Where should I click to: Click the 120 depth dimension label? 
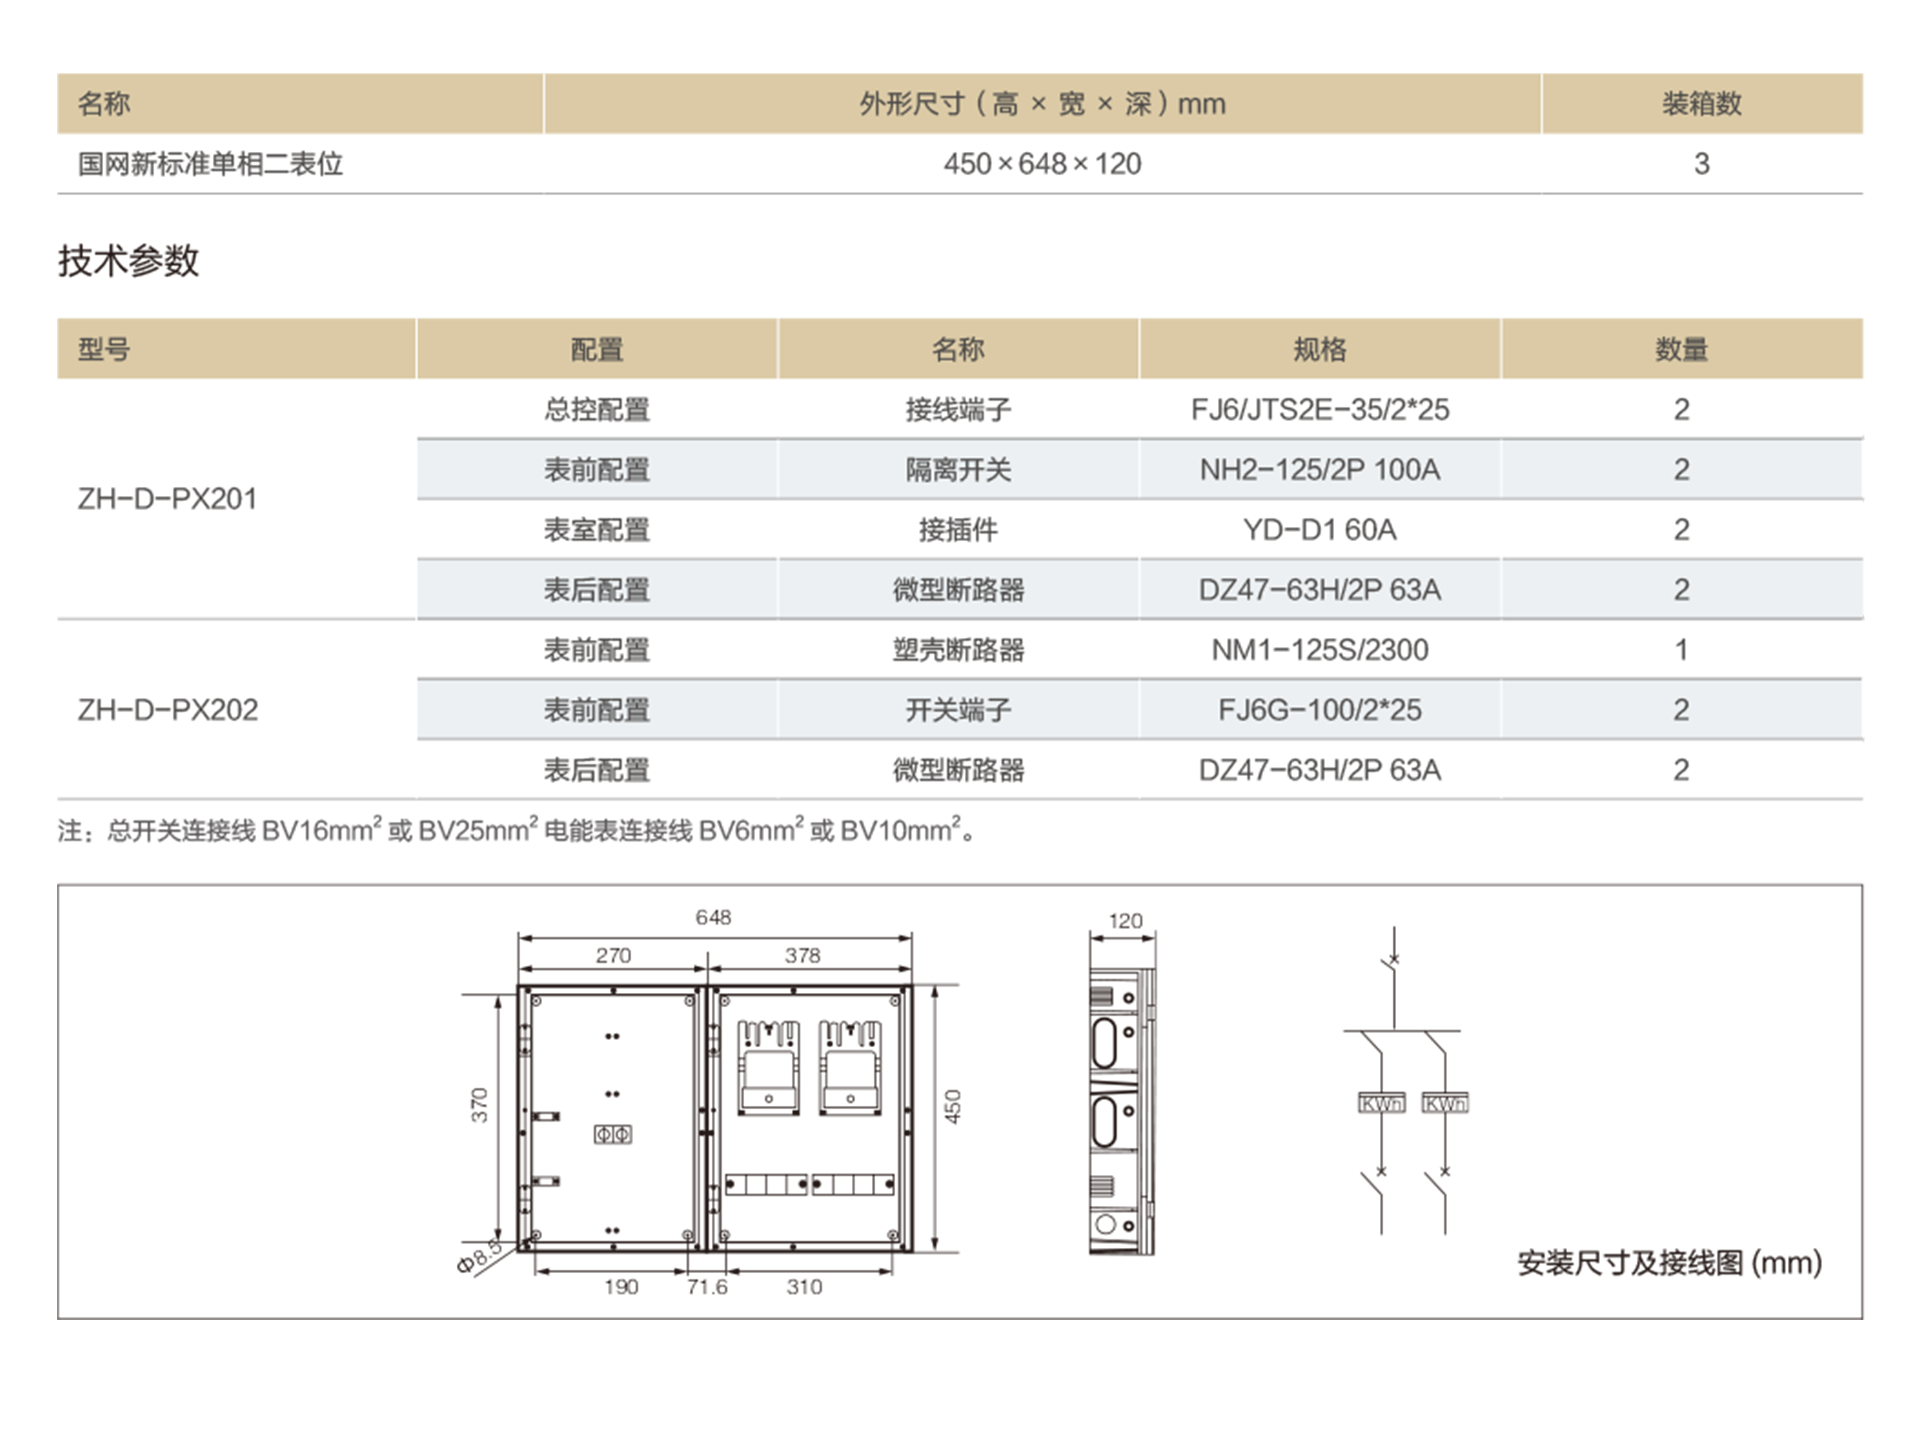click(x=1125, y=920)
